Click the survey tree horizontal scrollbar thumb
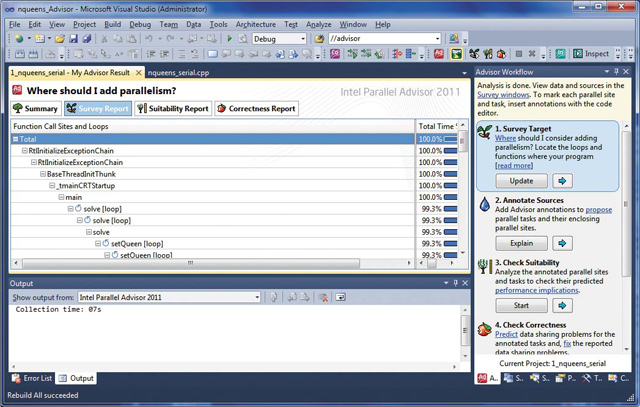Image resolution: width=640 pixels, height=407 pixels. click(x=191, y=263)
